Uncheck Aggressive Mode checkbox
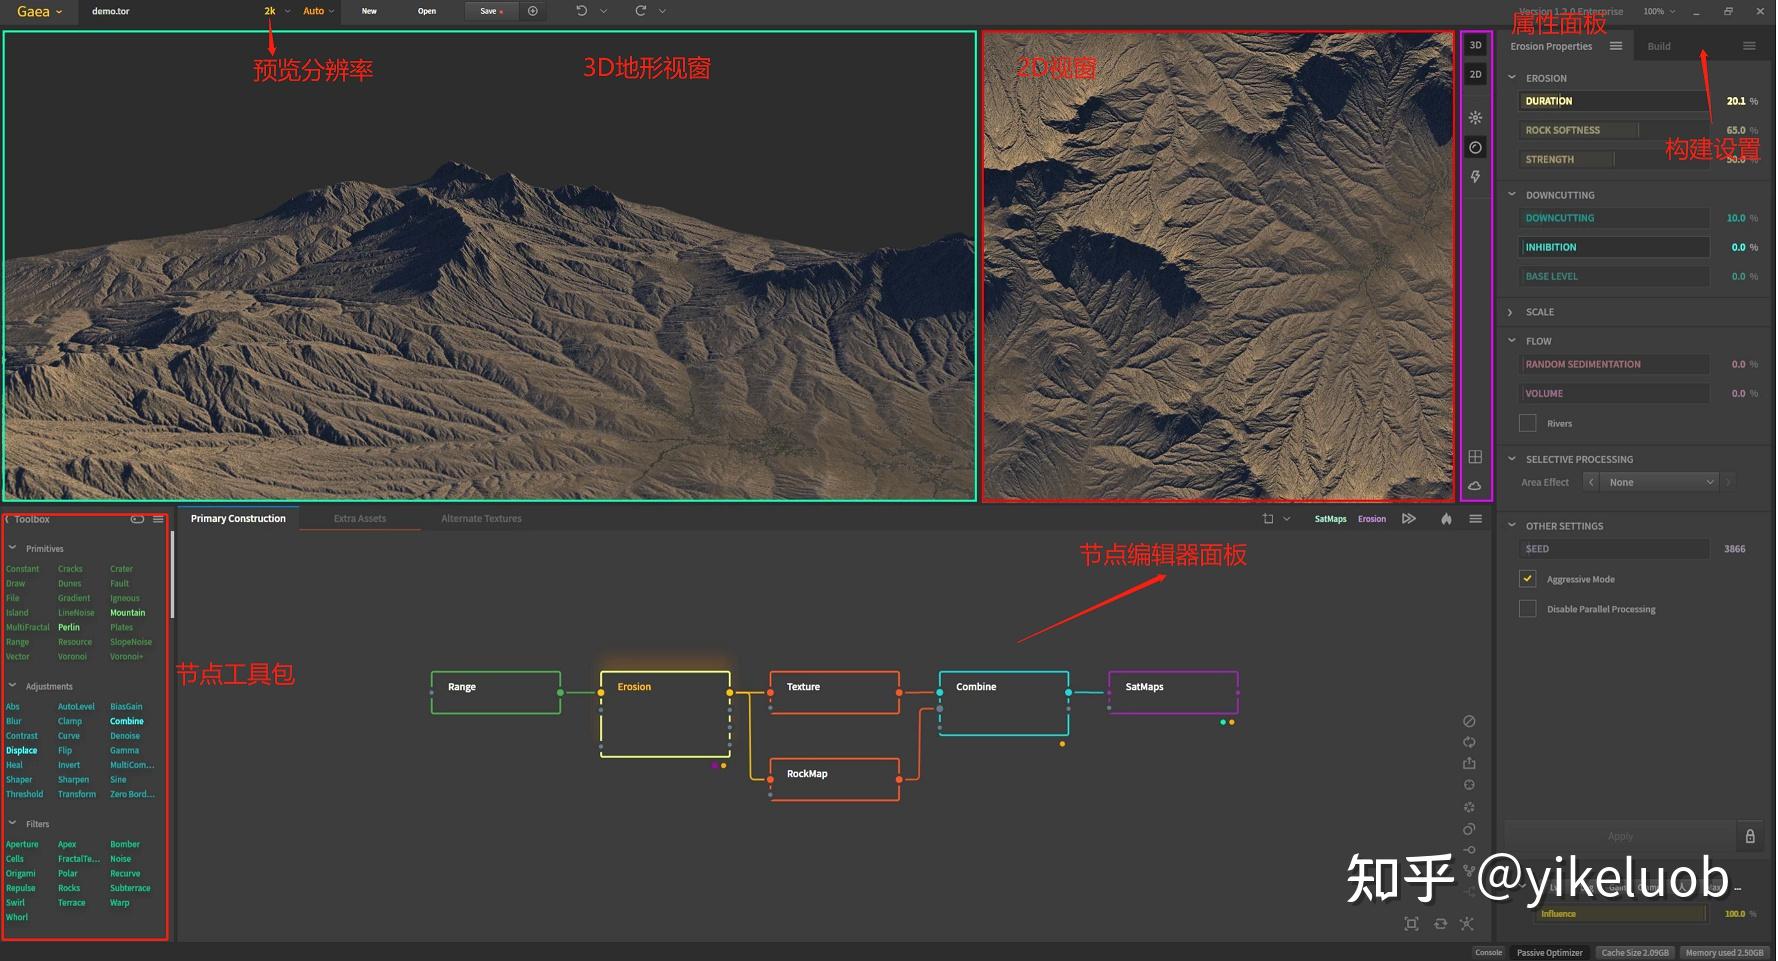Viewport: 1778px width, 961px height. (x=1527, y=579)
